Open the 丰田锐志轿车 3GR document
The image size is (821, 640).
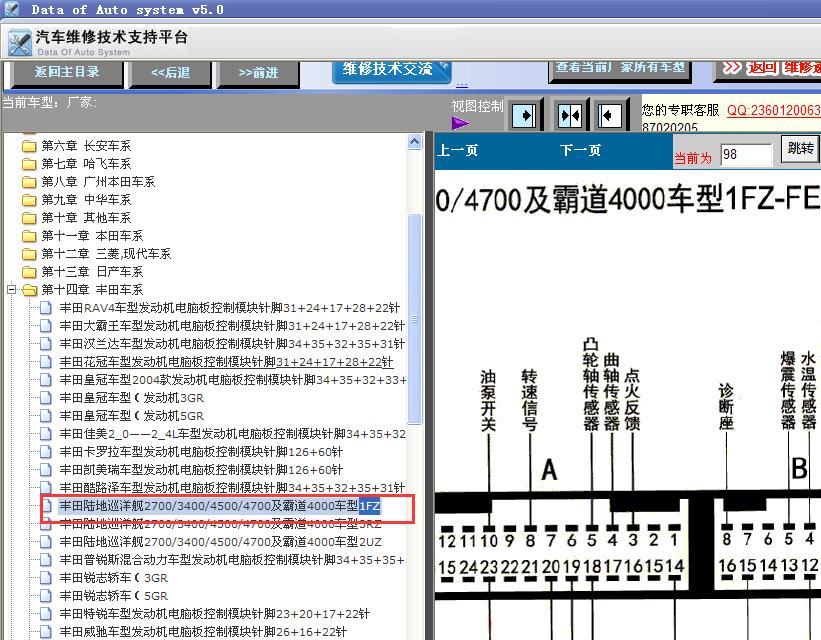pyautogui.click(x=114, y=578)
